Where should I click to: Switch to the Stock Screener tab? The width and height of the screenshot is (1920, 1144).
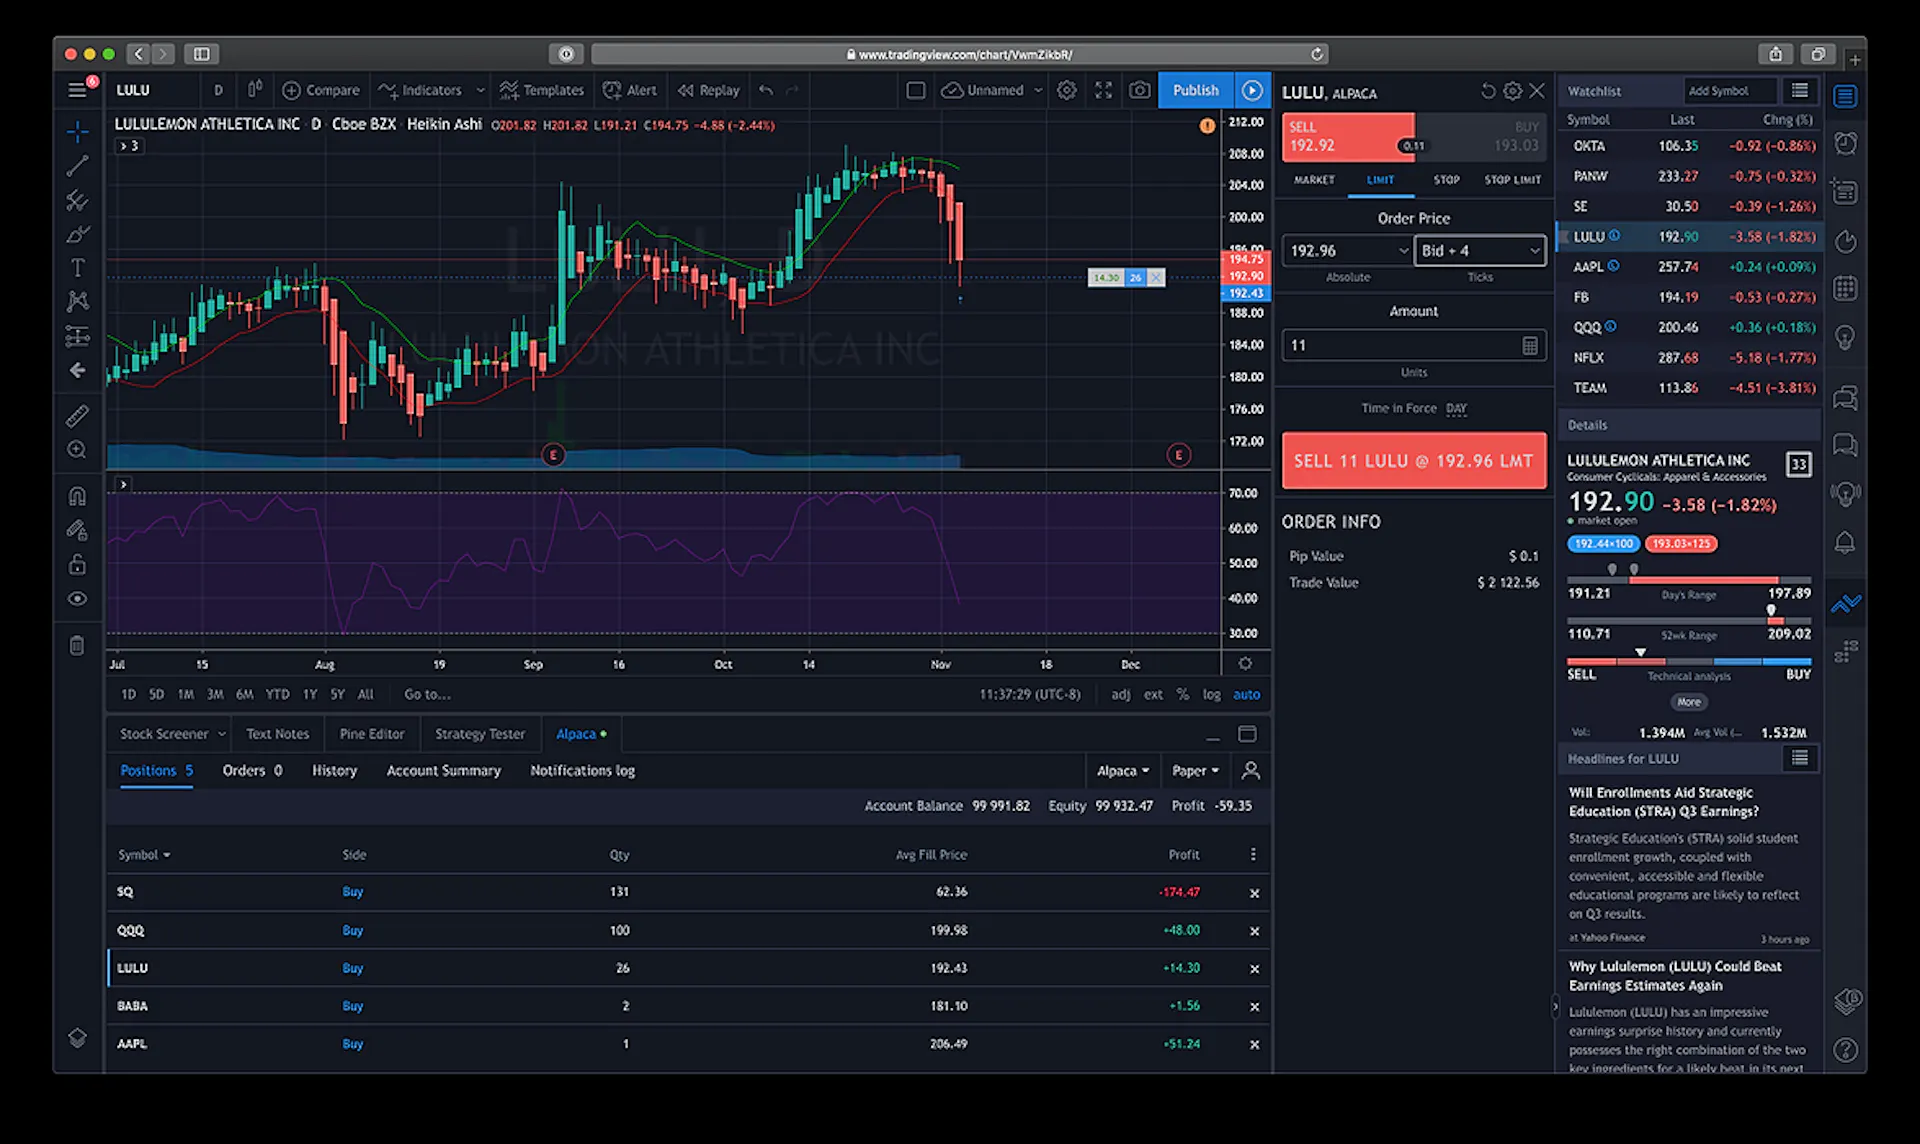click(167, 733)
